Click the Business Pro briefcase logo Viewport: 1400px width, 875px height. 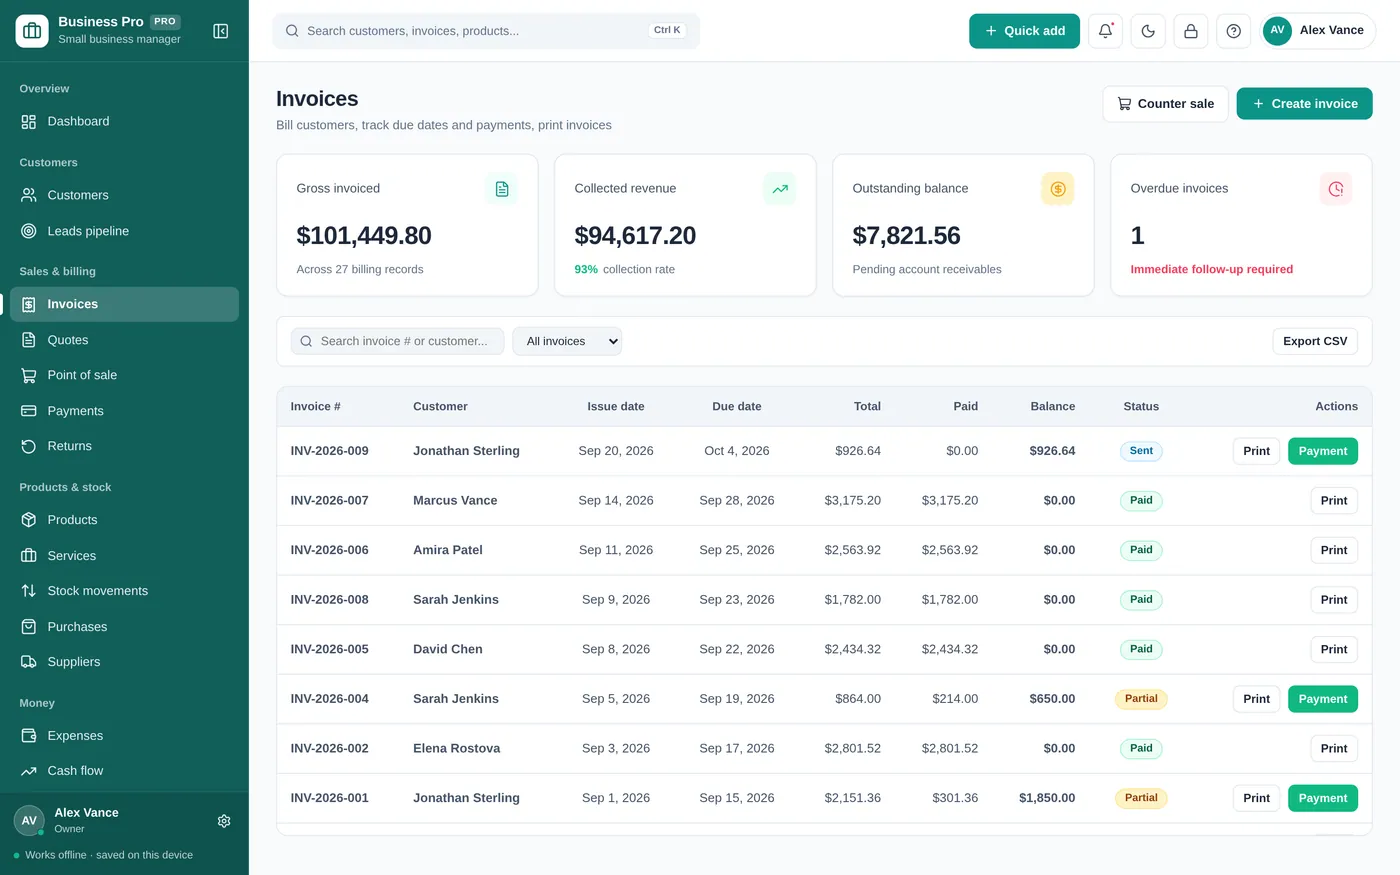click(x=32, y=31)
